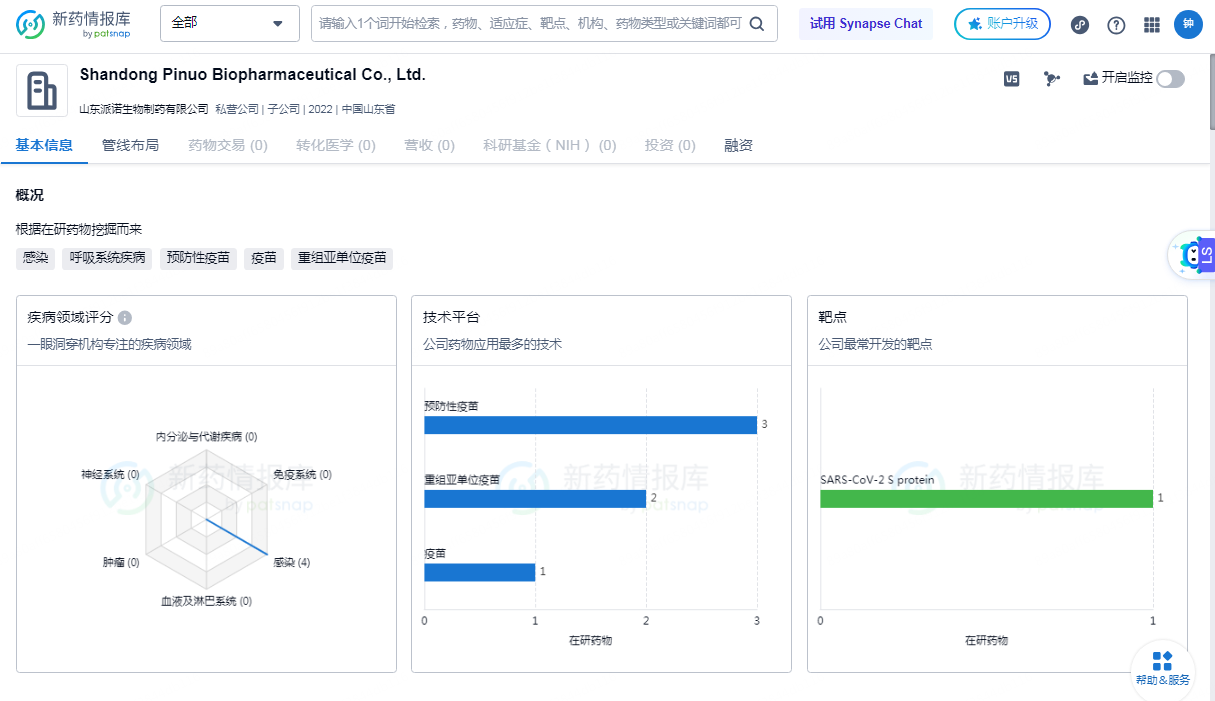Open the relationship graph icon next to VS
The image size is (1215, 701).
[1051, 77]
